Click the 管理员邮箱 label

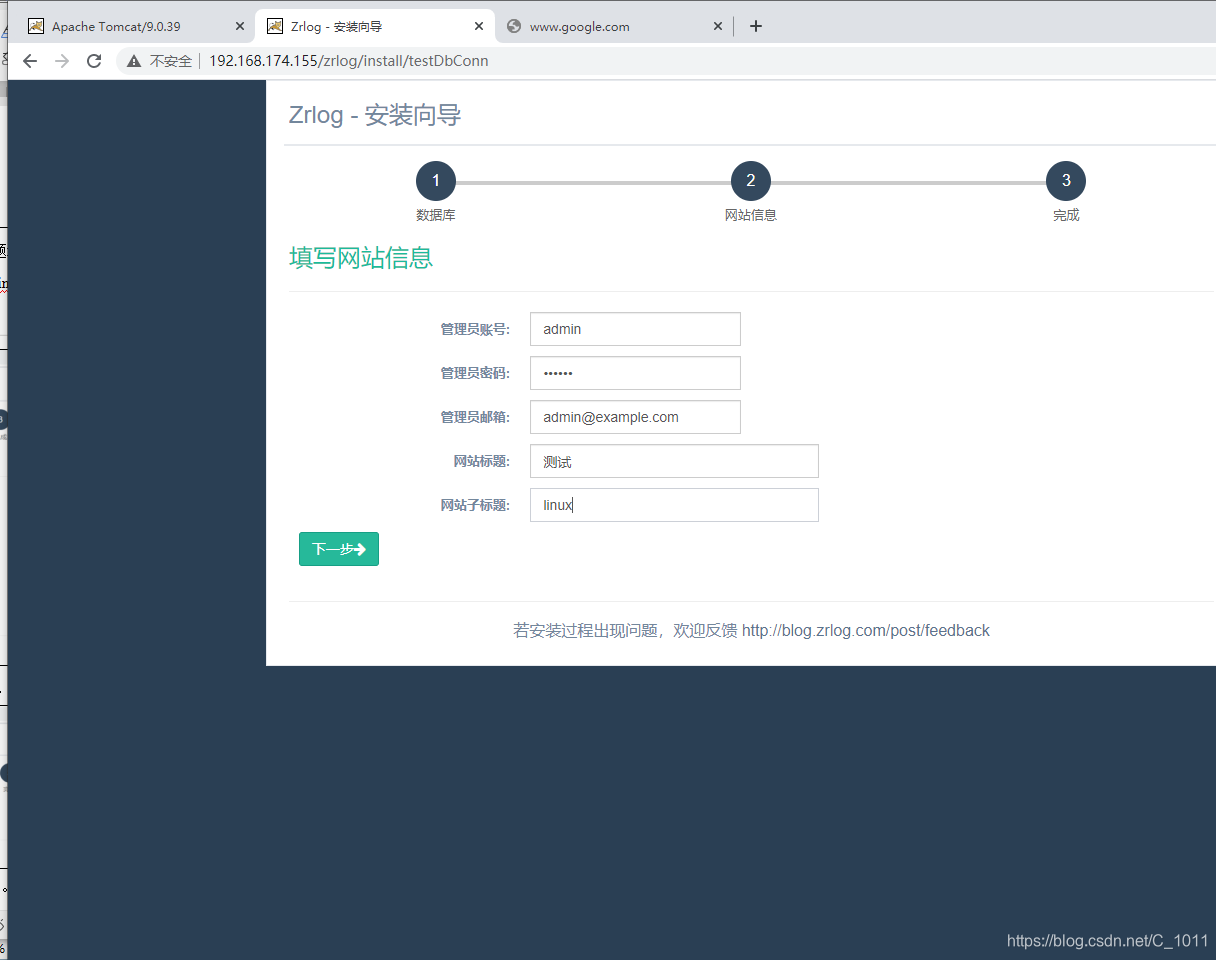pyautogui.click(x=475, y=417)
